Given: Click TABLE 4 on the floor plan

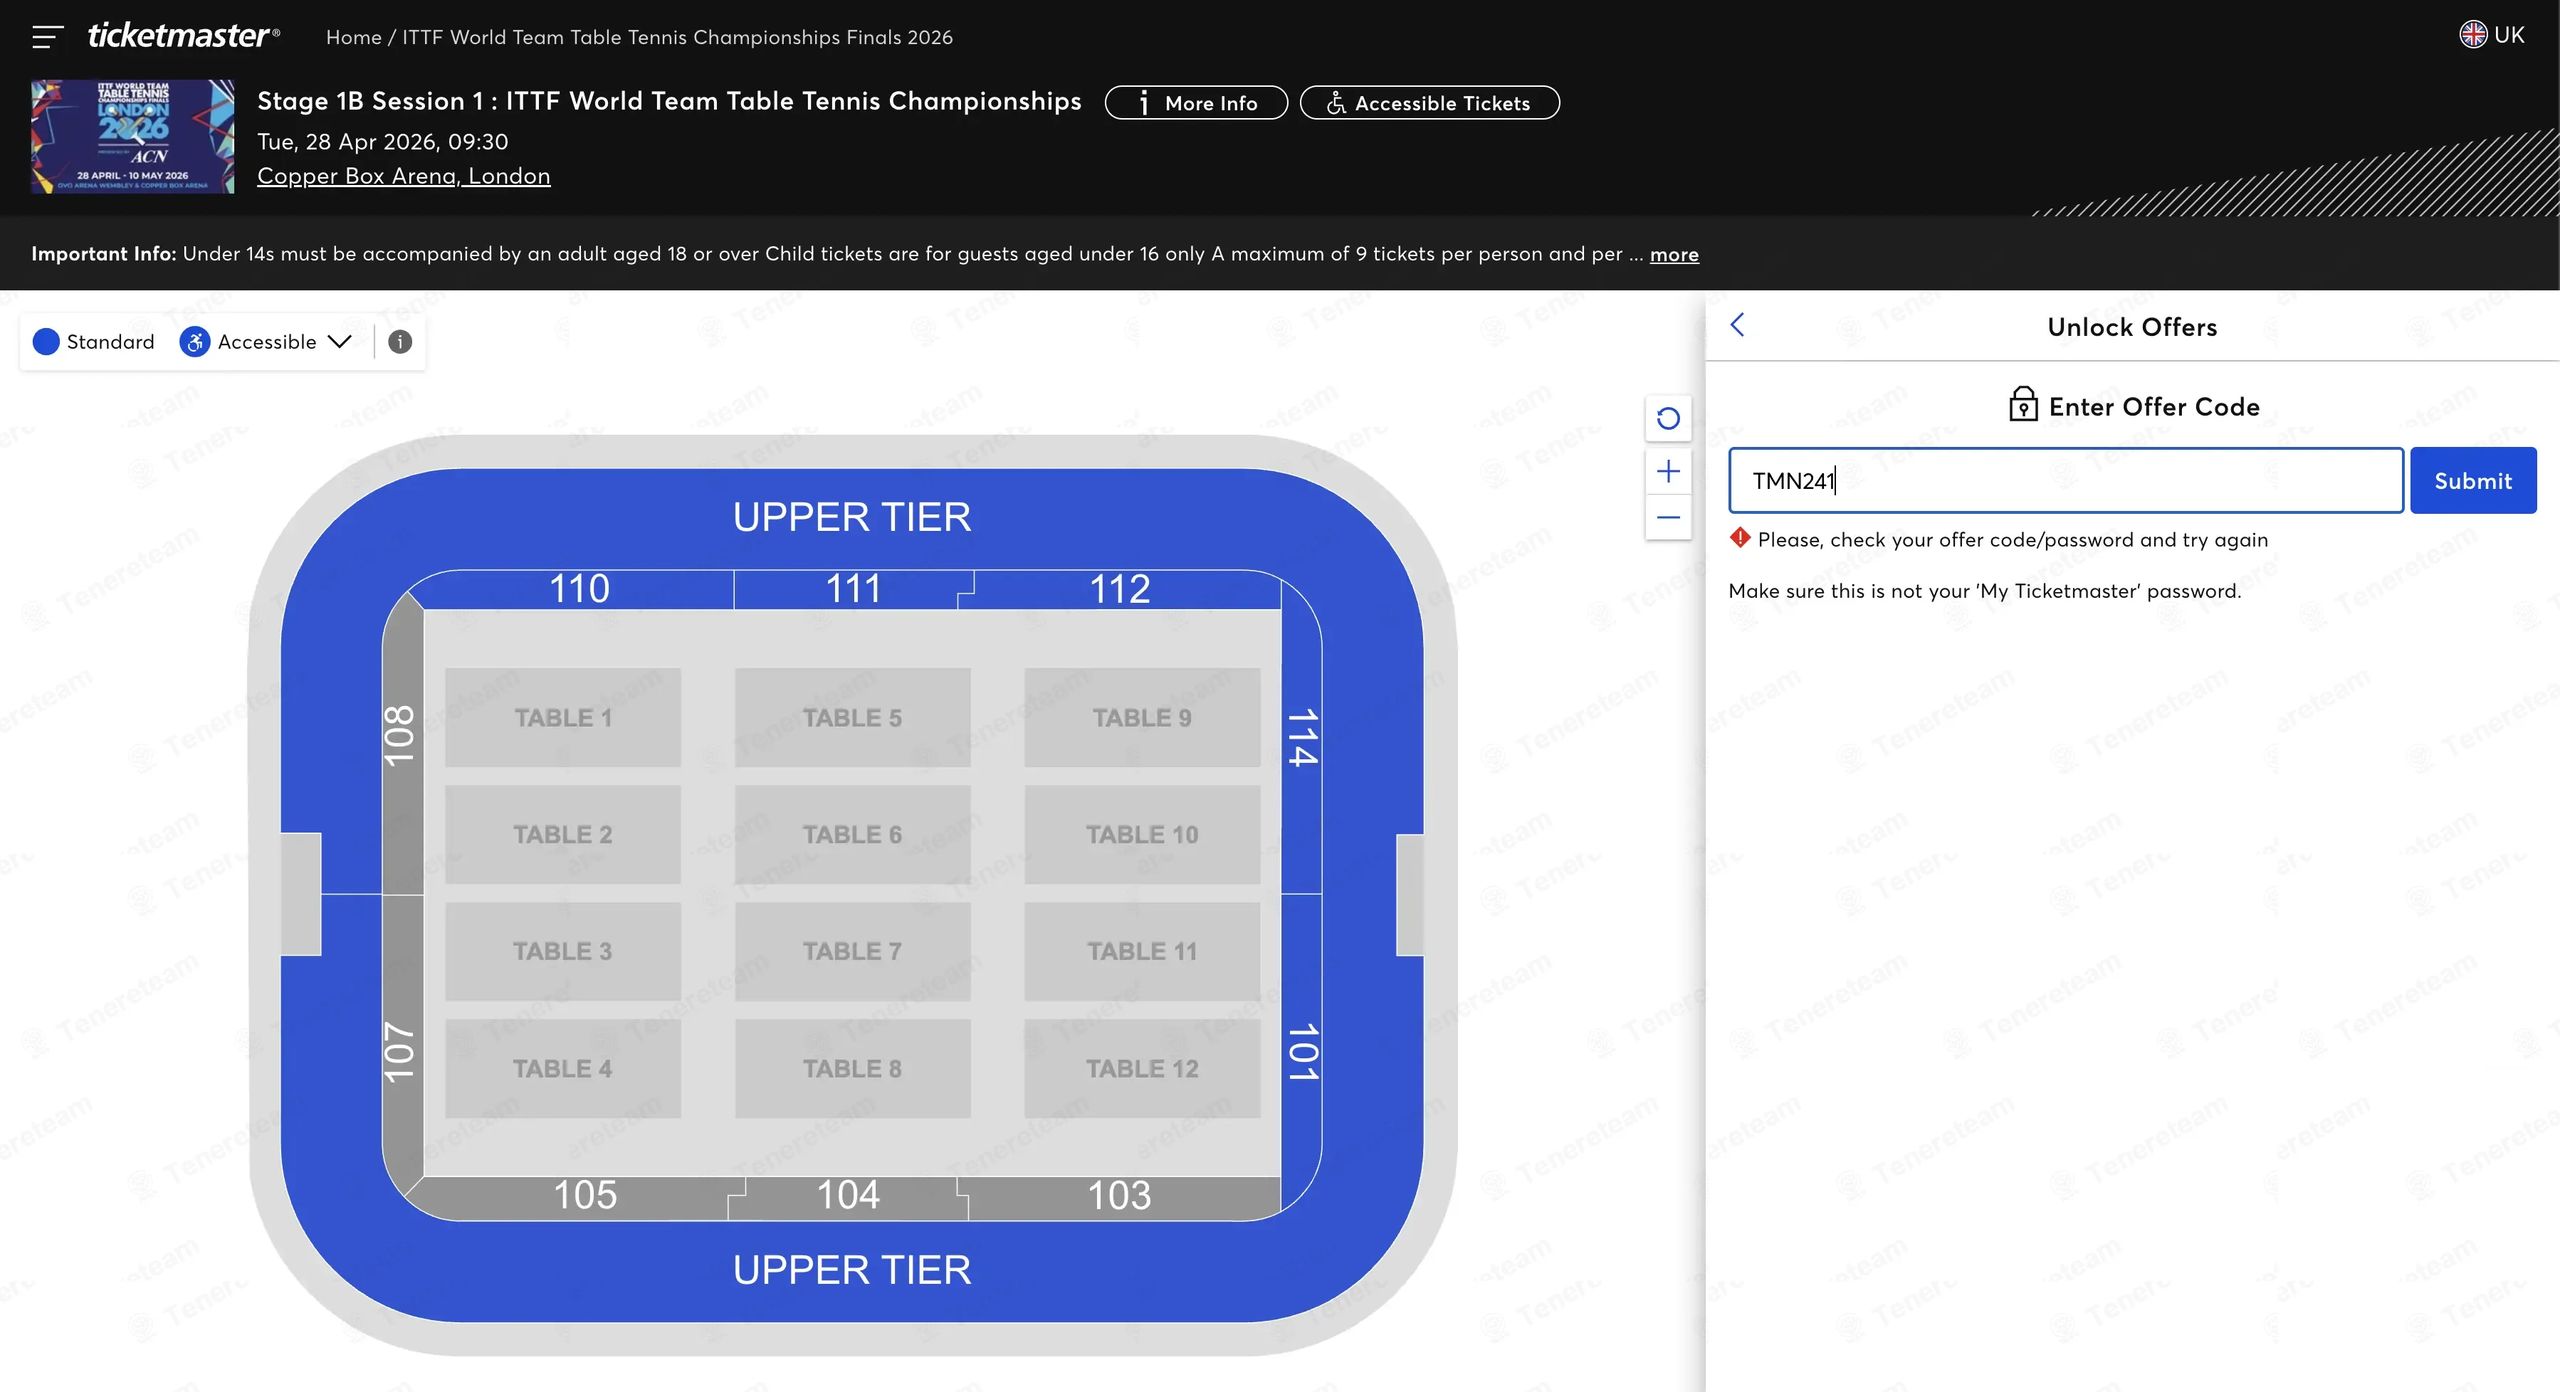Looking at the screenshot, I should pos(563,1069).
